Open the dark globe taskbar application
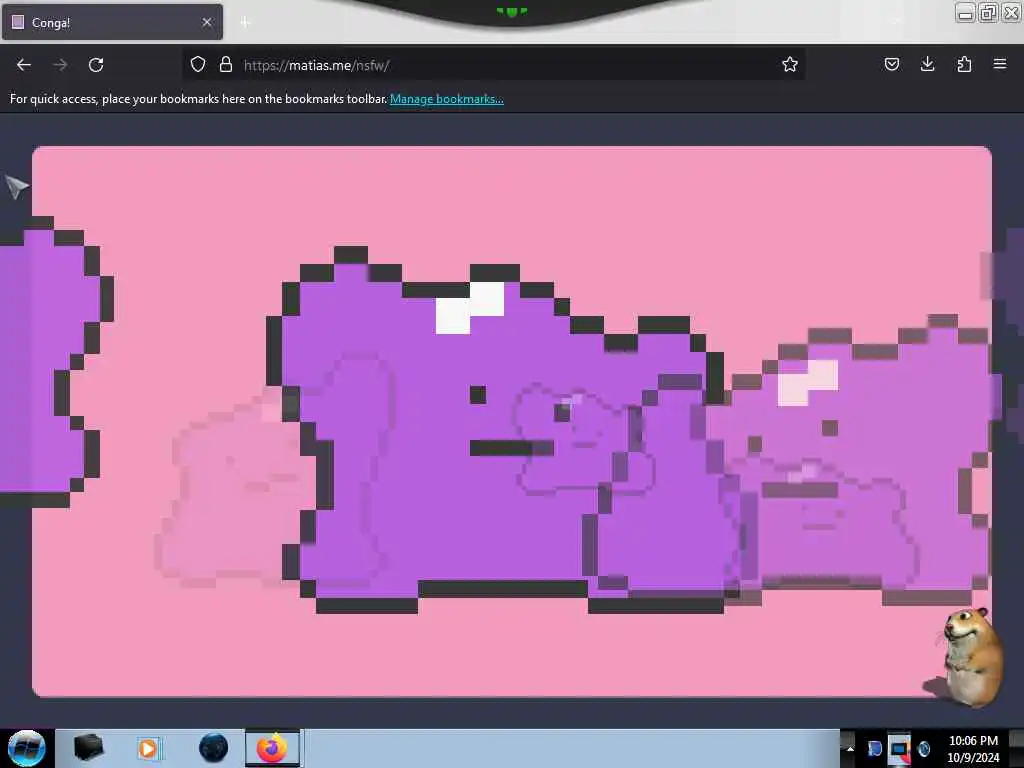 pos(213,748)
